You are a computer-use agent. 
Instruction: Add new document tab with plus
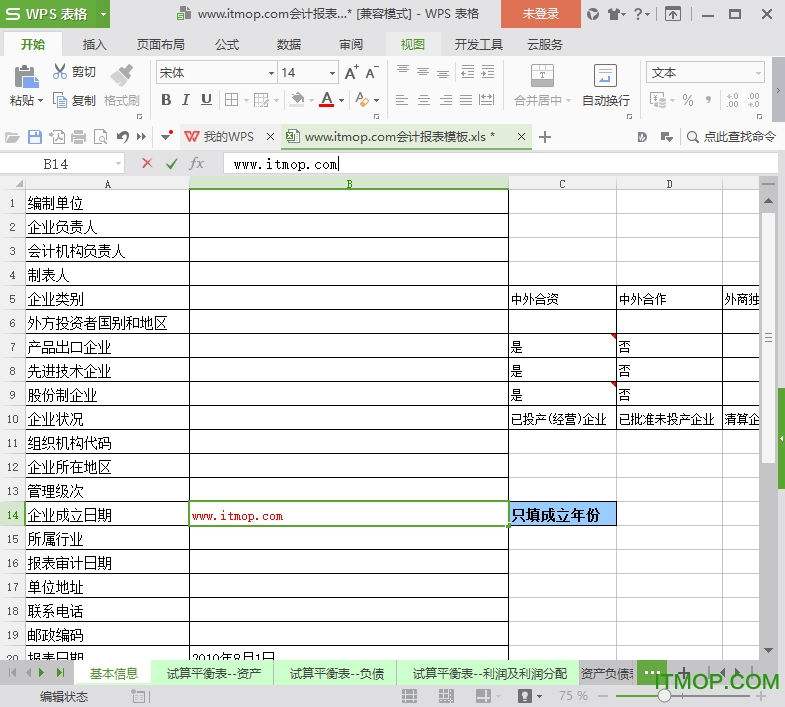pos(545,137)
